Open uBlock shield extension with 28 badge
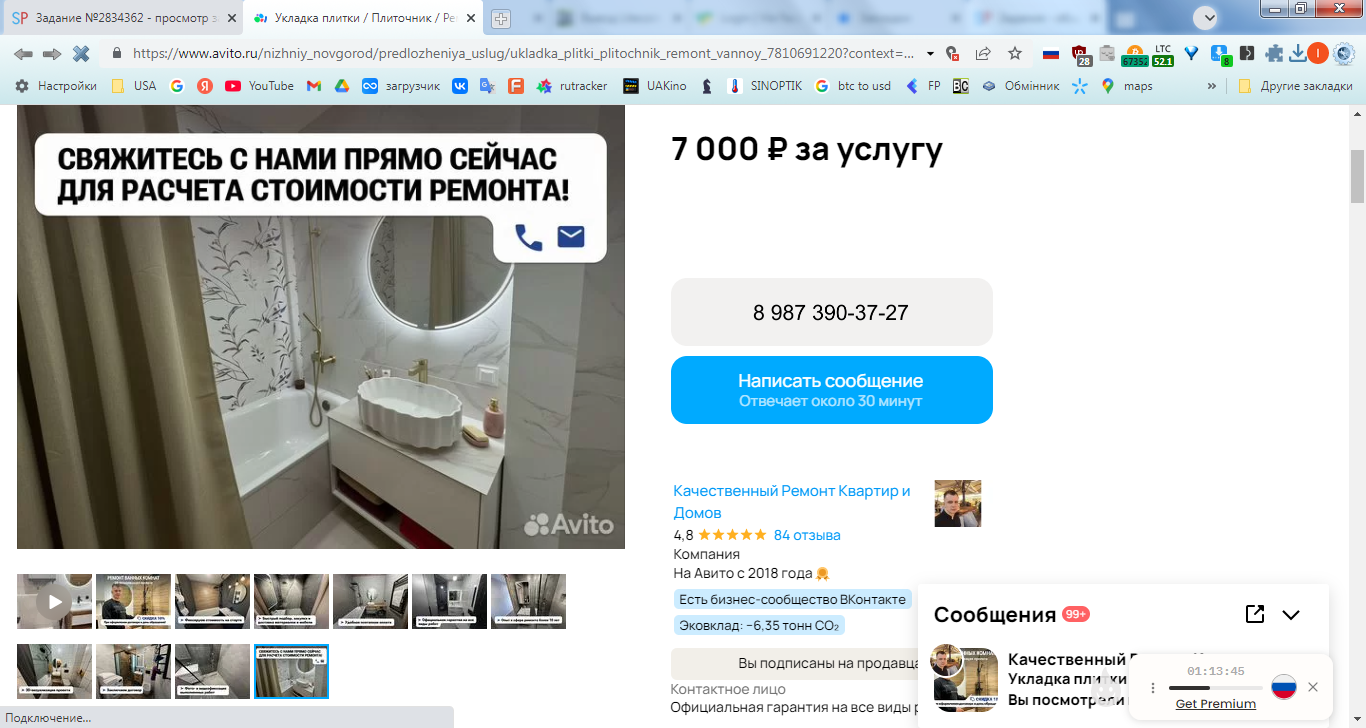The height and width of the screenshot is (728, 1366). coord(1080,55)
